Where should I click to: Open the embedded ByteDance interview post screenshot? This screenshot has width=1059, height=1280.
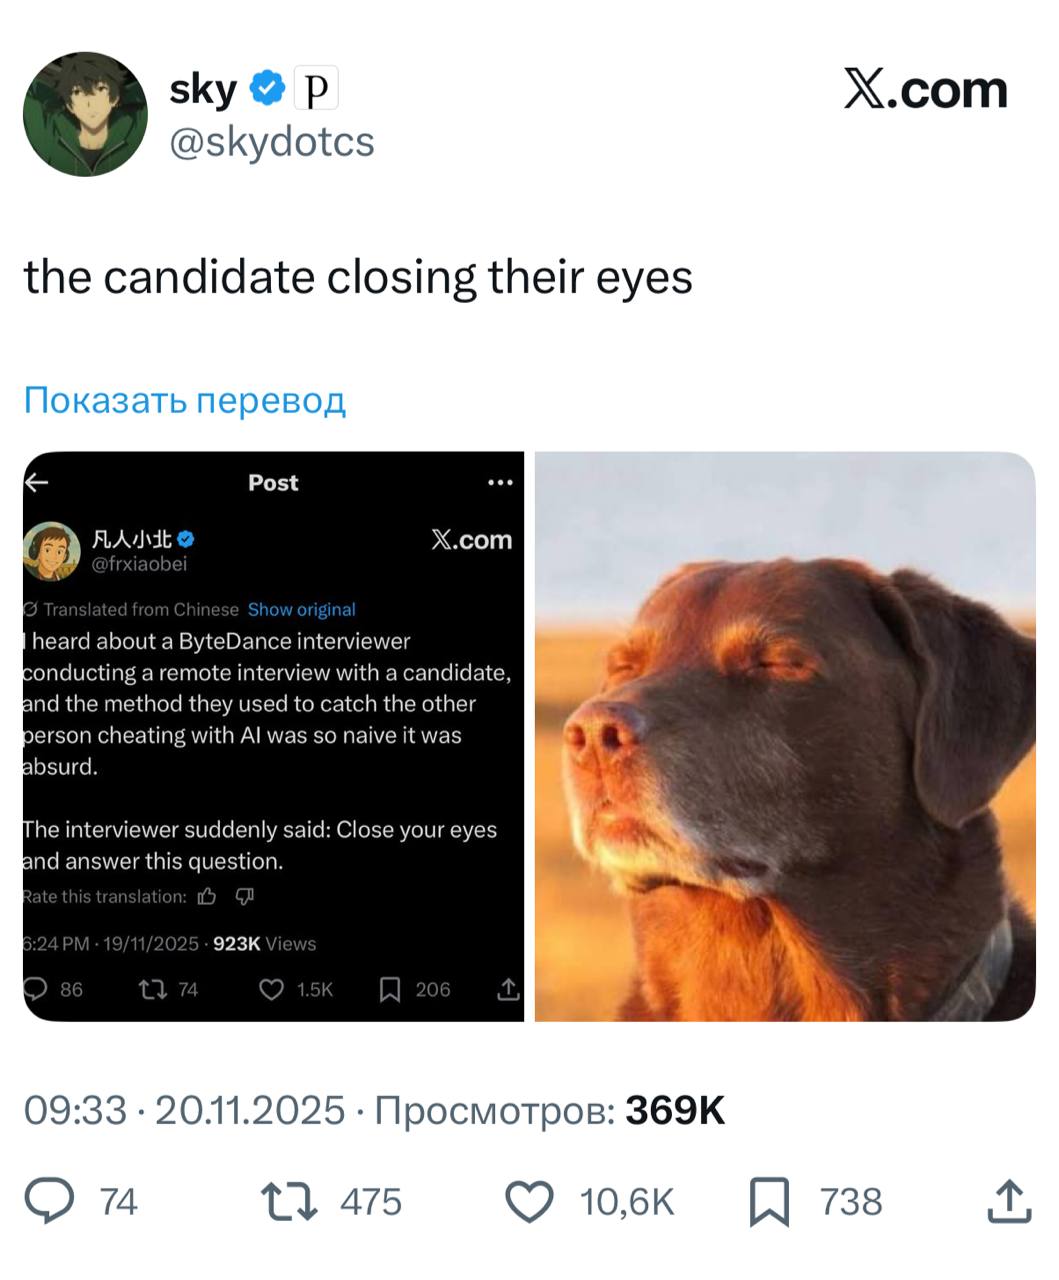[273, 736]
